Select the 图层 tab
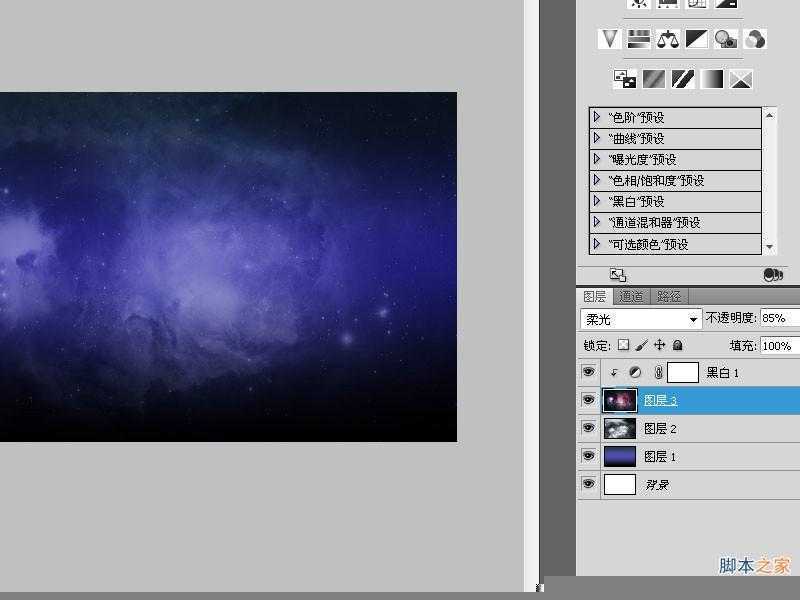 594,296
